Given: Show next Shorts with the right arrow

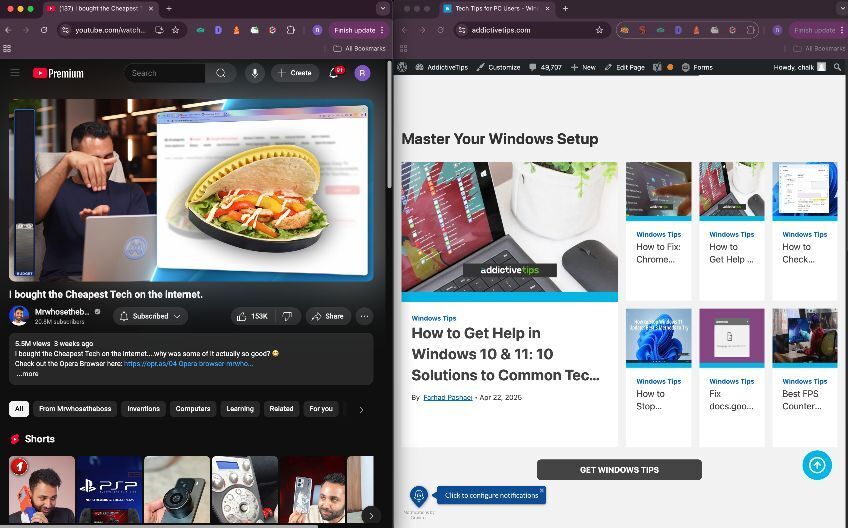Looking at the screenshot, I should 371,516.
